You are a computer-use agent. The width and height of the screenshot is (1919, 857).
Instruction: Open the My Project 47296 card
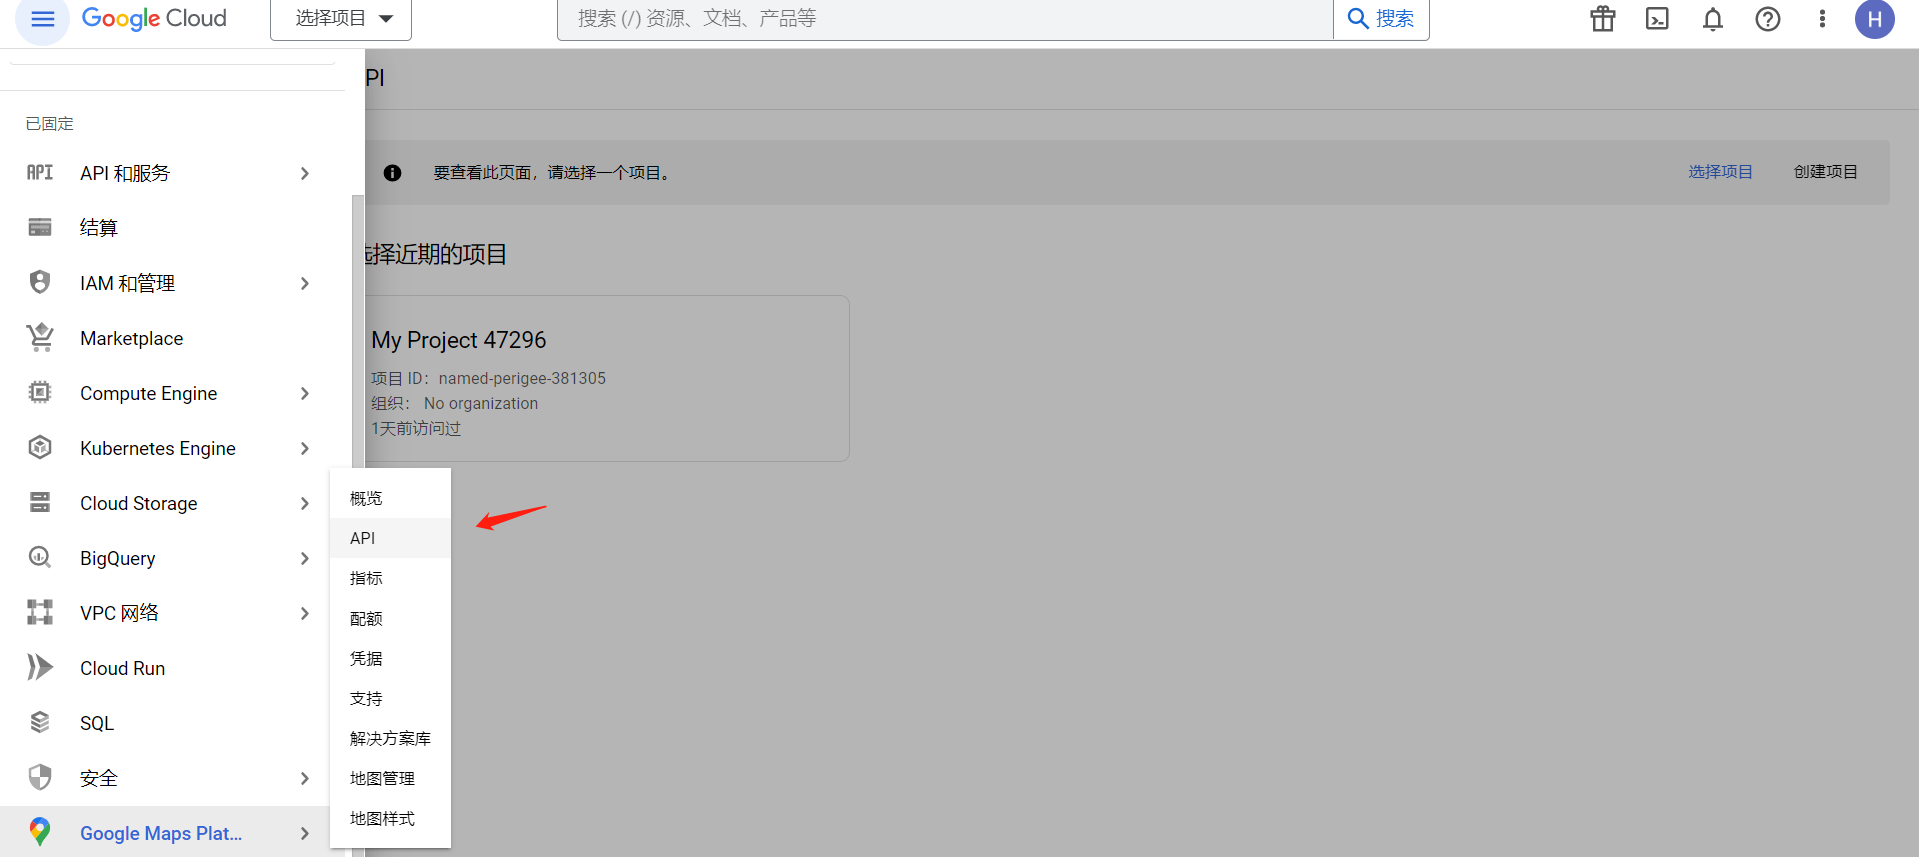(607, 378)
